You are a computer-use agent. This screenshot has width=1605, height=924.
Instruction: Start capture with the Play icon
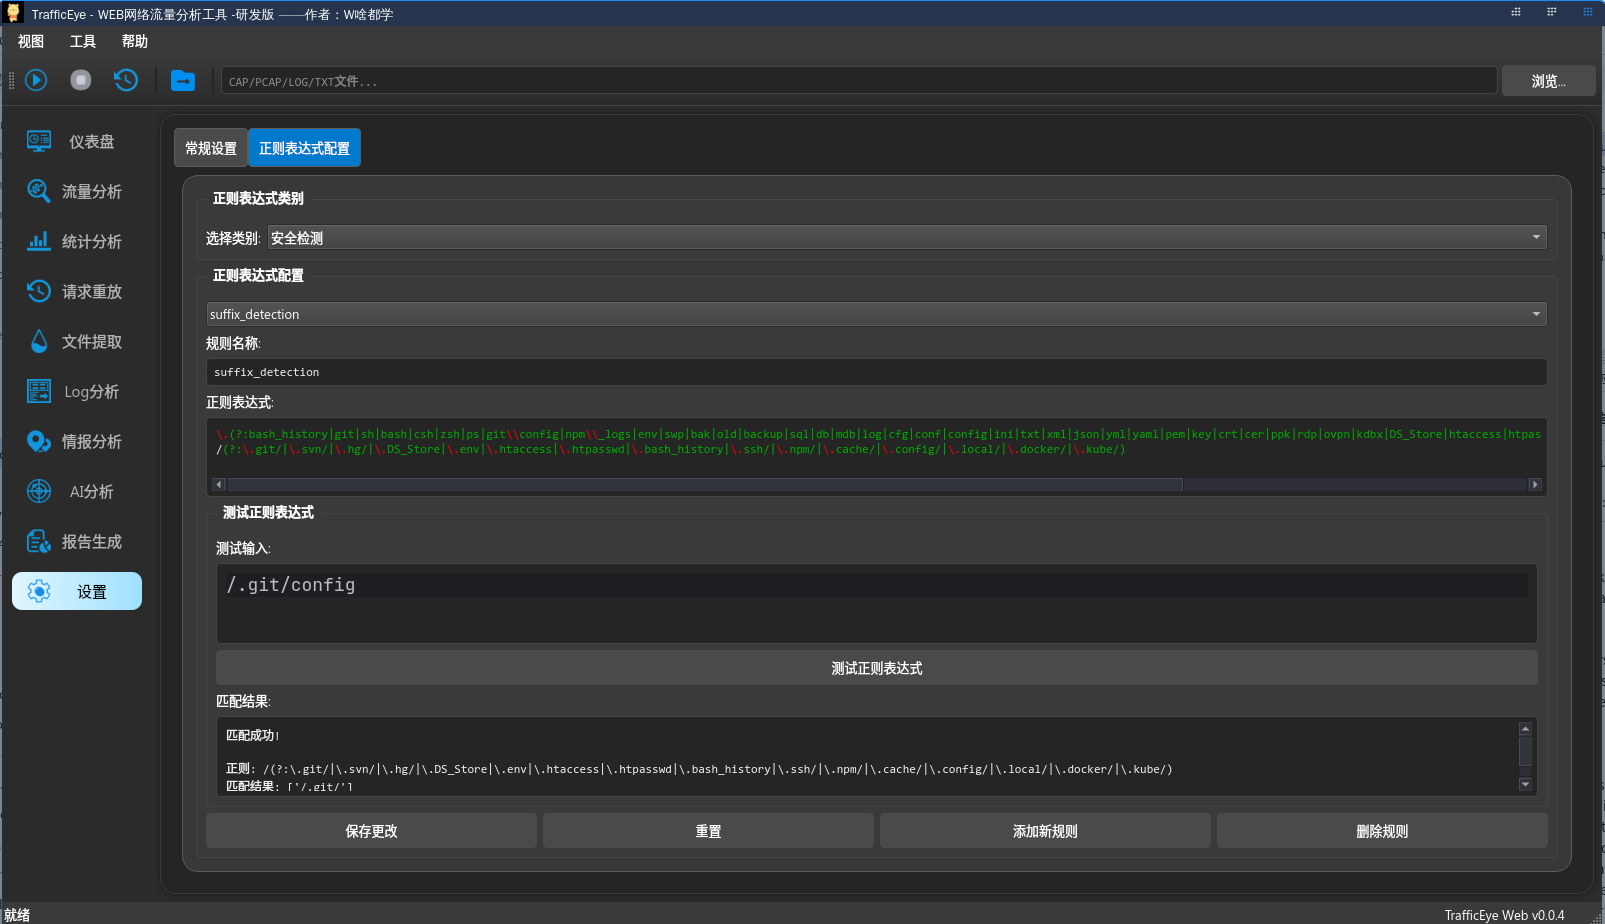point(36,80)
